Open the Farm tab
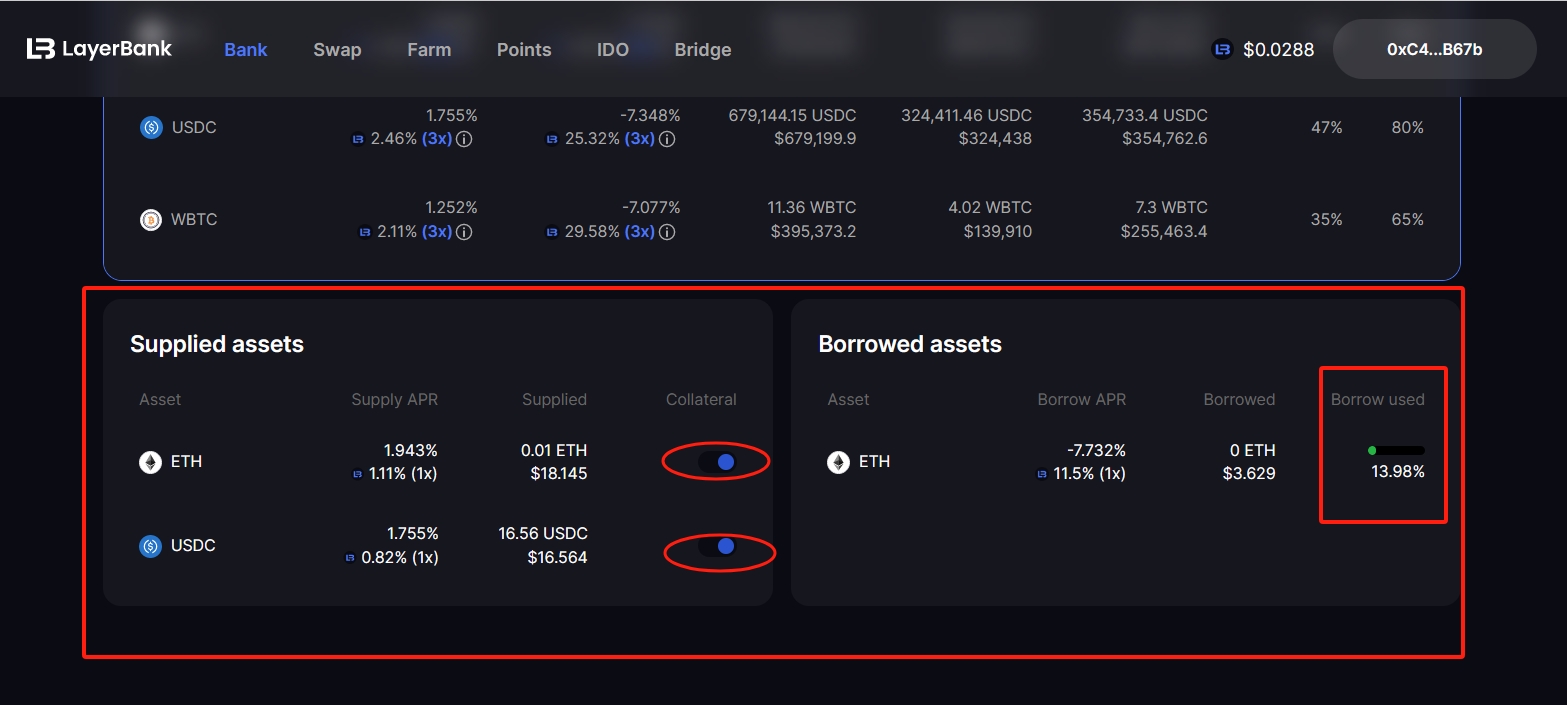 coord(429,50)
